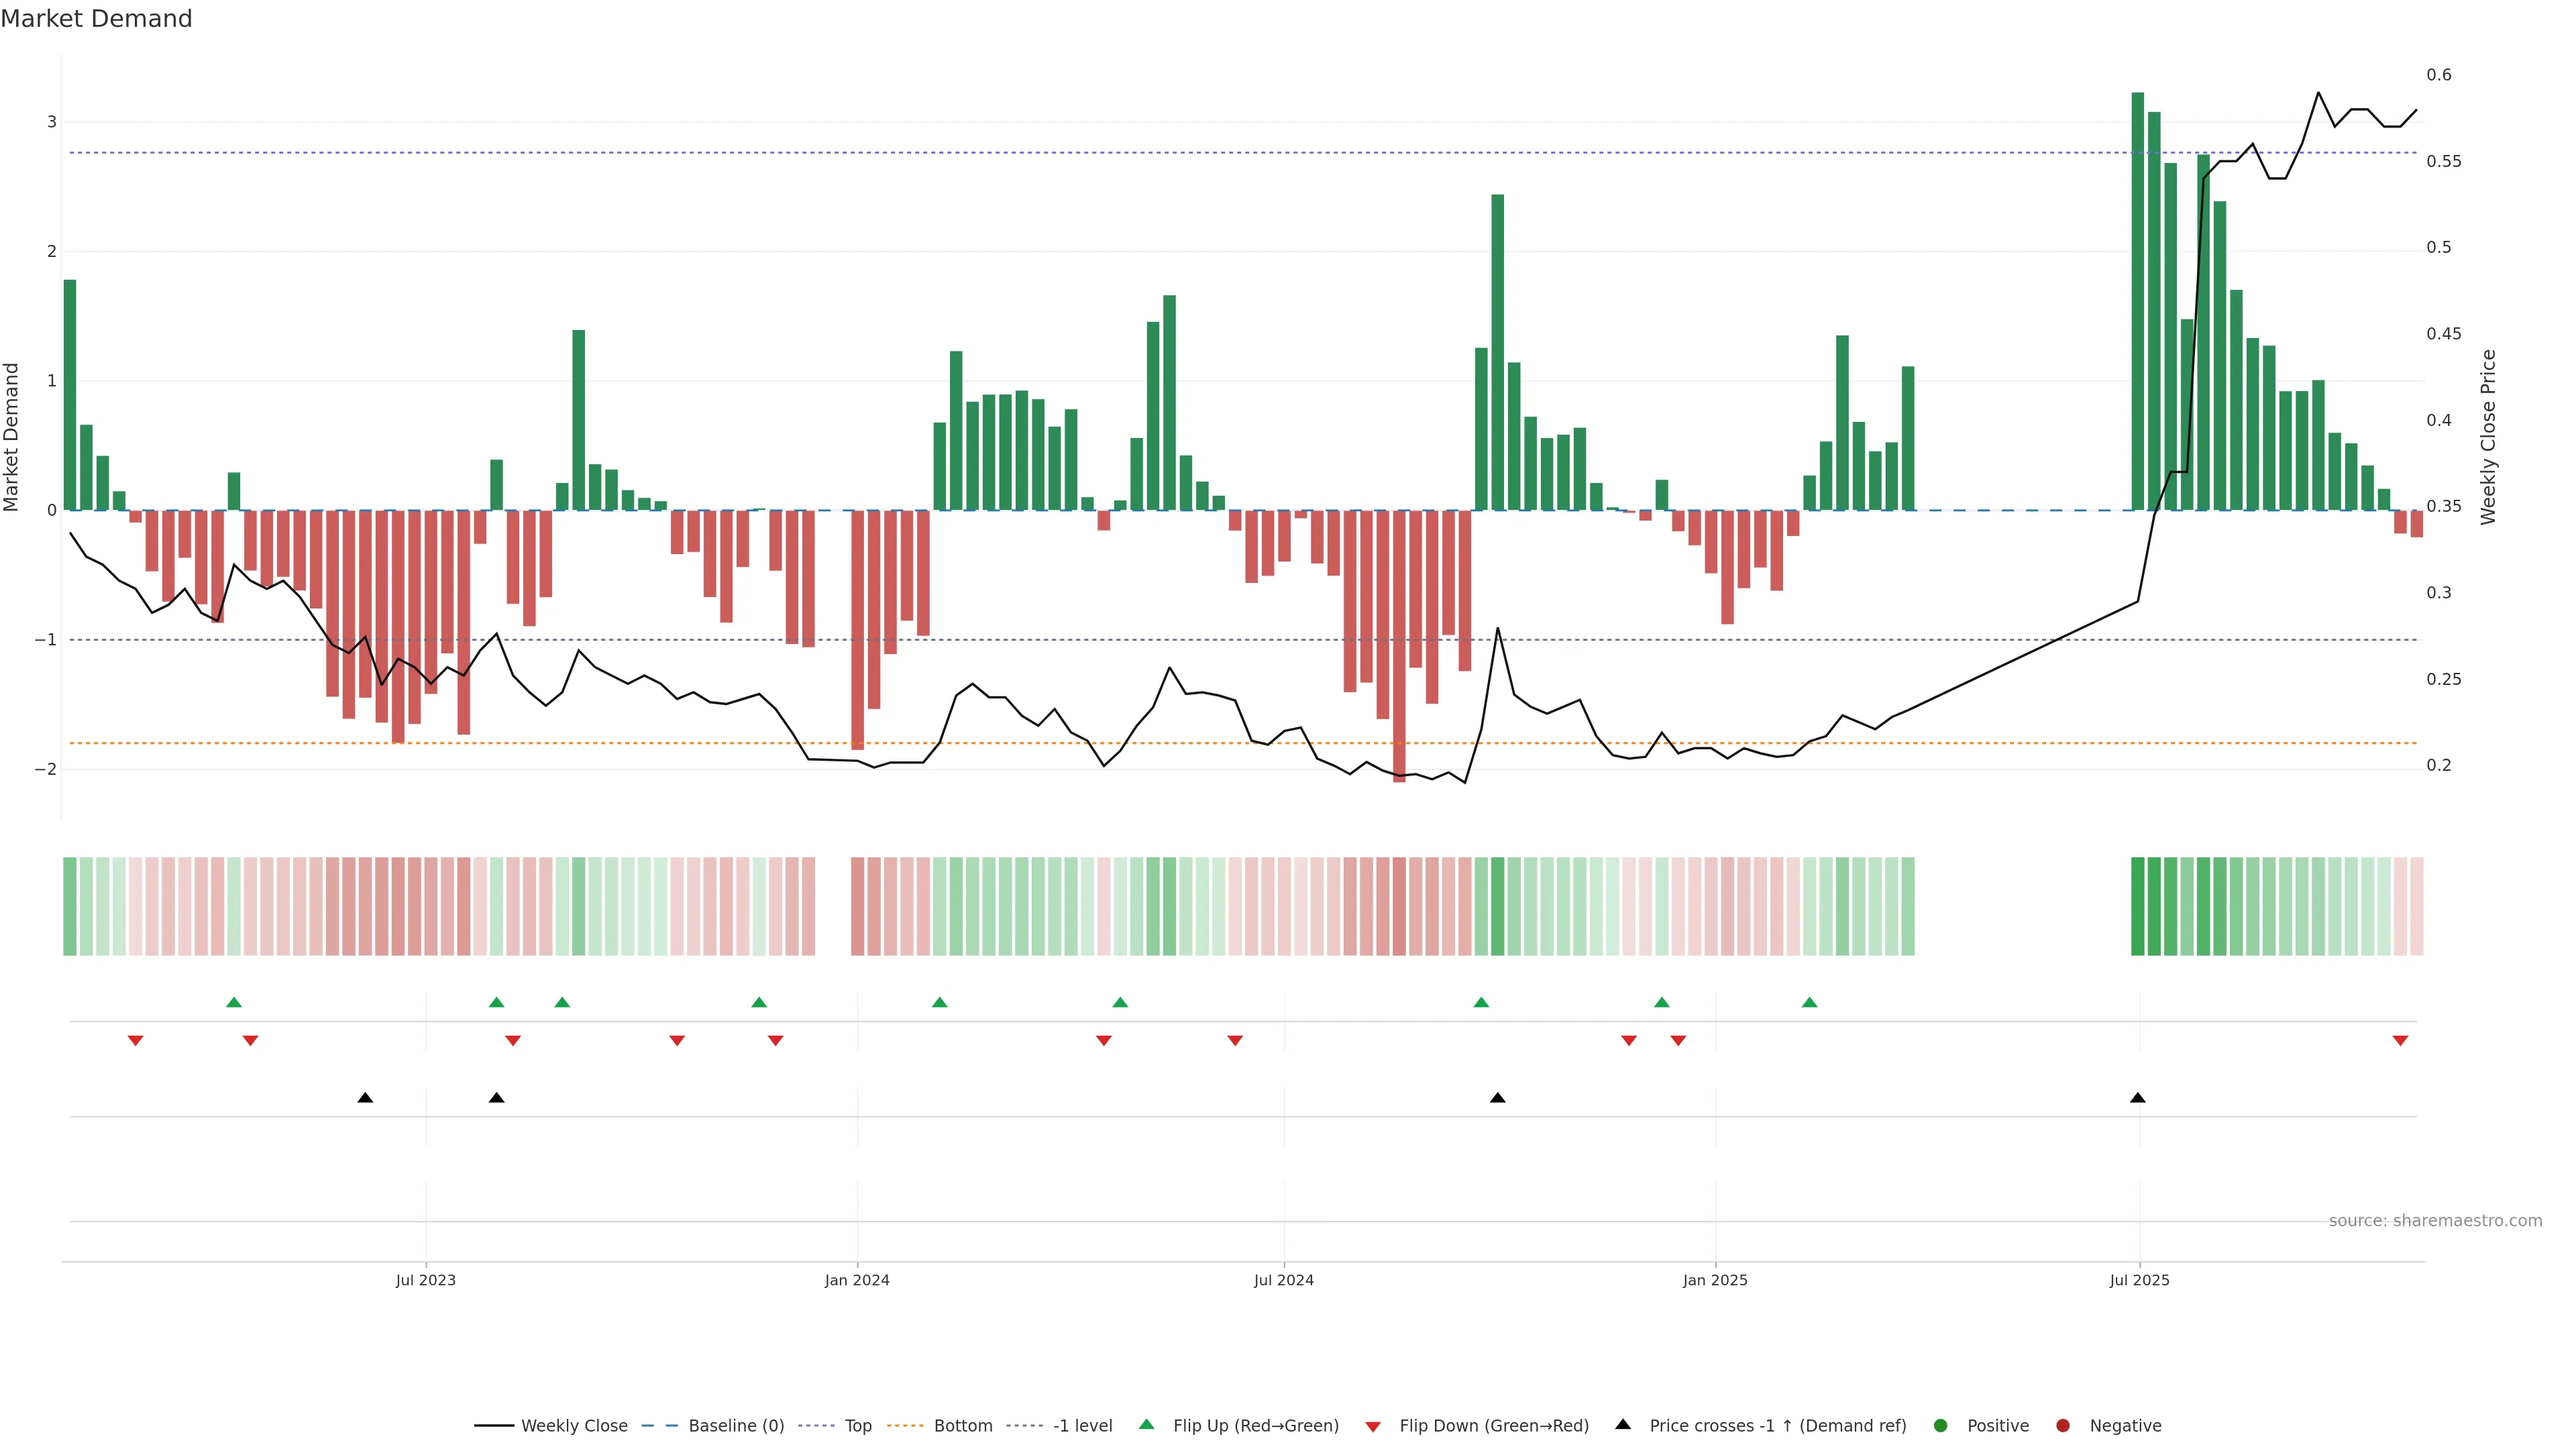
Task: Click the Market Demand chart title
Action: click(x=96, y=19)
